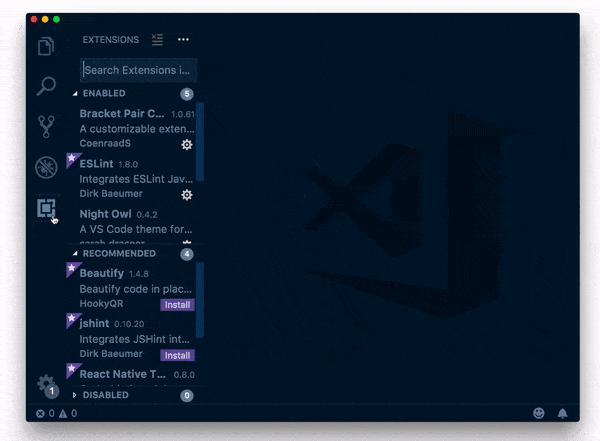Open the Manage gear in activity bar
The image size is (600, 441).
47,385
